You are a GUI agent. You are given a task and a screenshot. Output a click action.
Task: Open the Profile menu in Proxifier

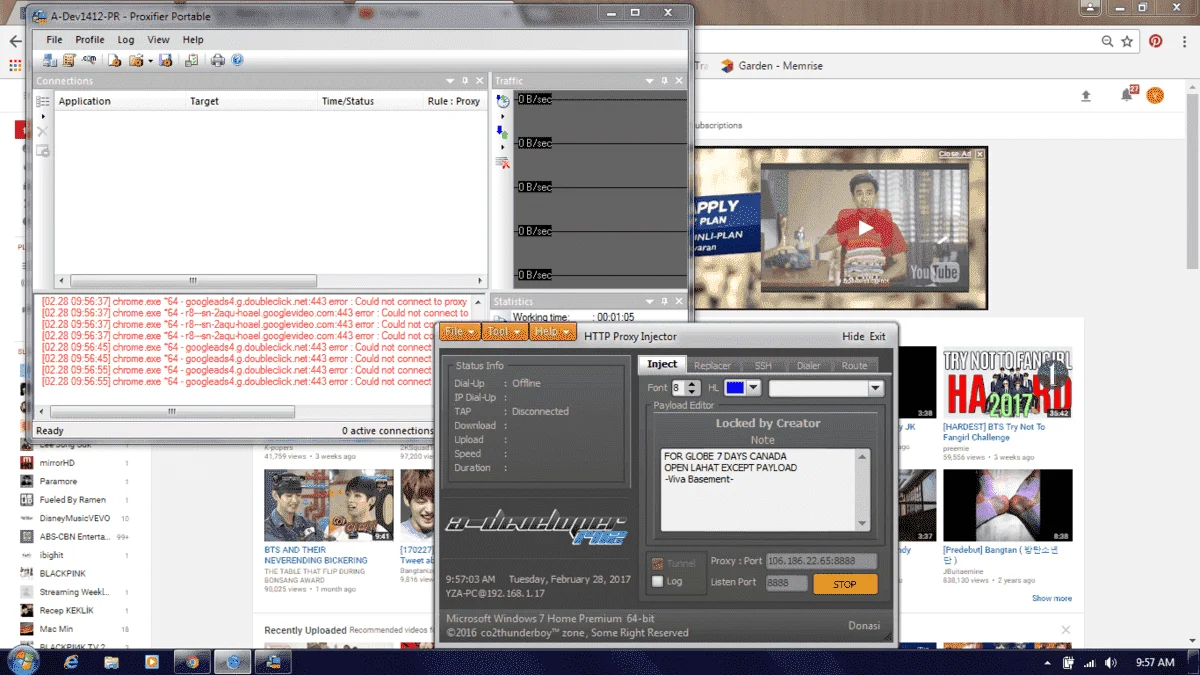90,40
